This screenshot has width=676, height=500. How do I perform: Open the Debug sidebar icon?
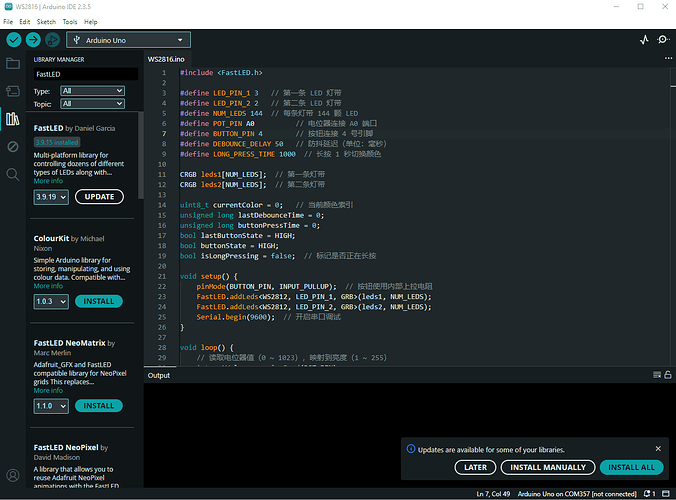[x=13, y=147]
